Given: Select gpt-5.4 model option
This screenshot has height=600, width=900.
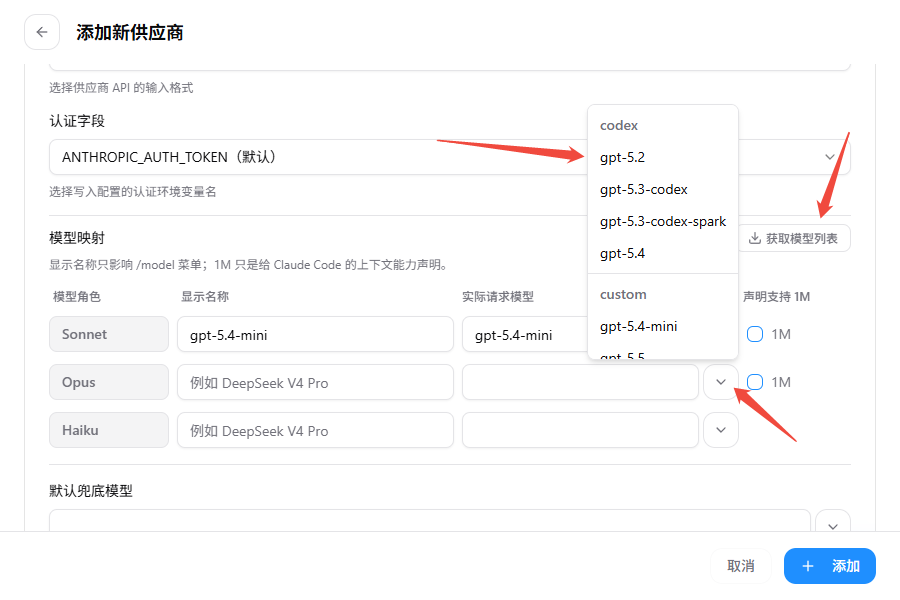Looking at the screenshot, I should (662, 254).
